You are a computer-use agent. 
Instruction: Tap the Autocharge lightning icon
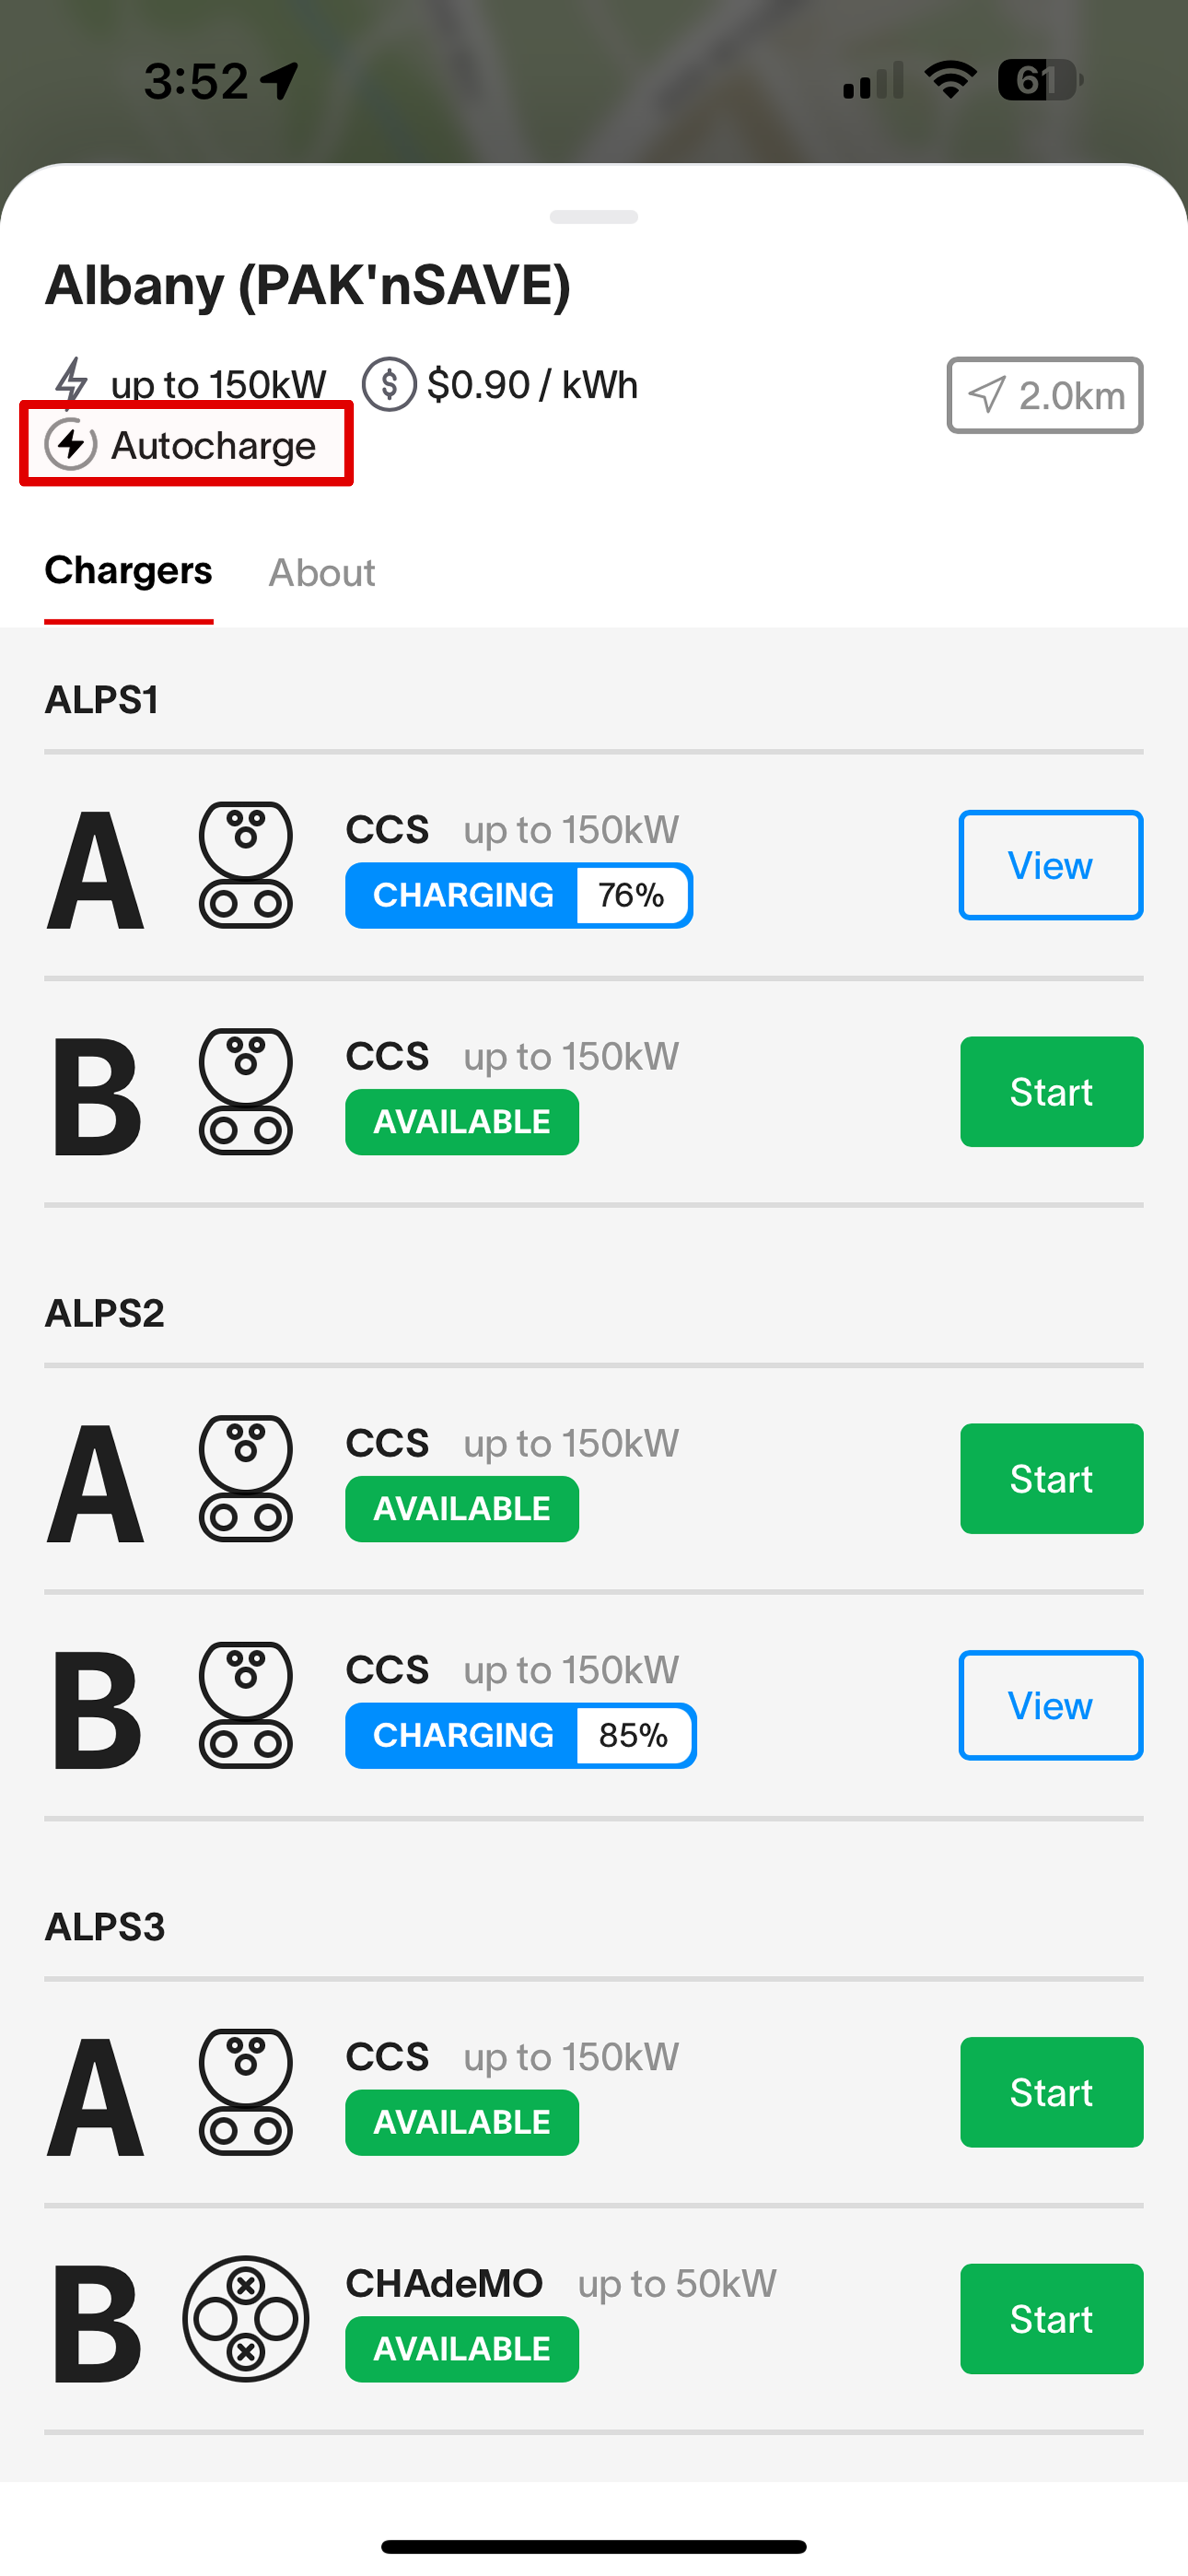71,445
